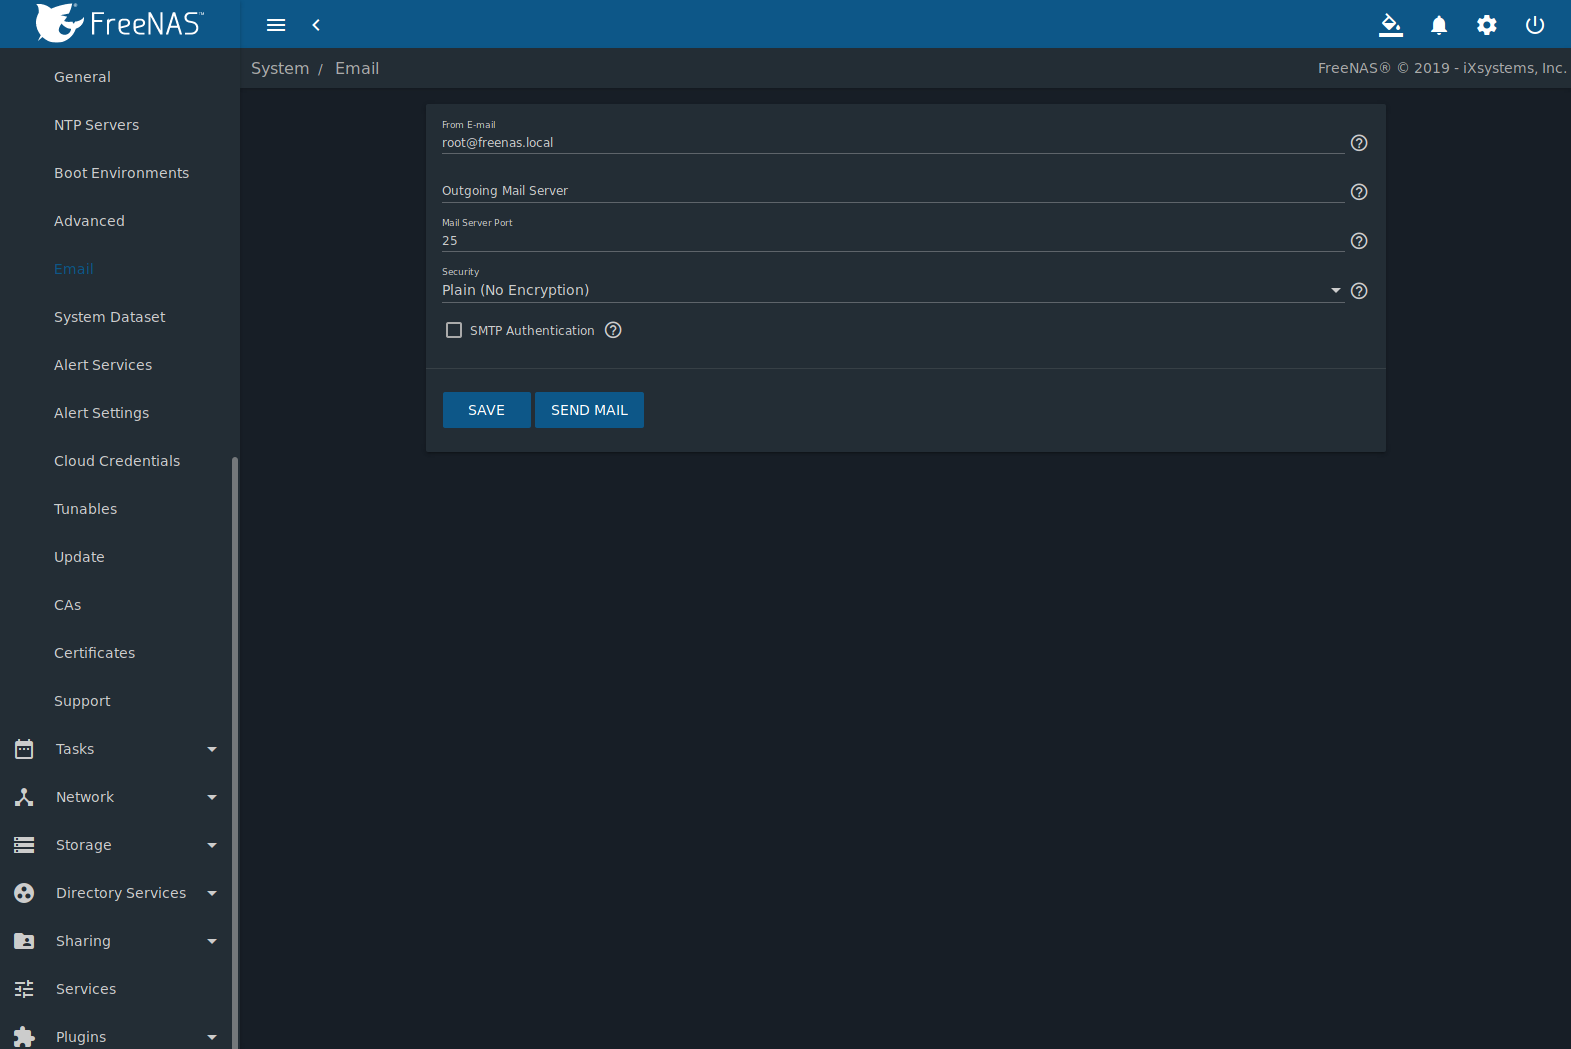The height and width of the screenshot is (1049, 1571).
Task: Open Services in the sidebar
Action: [x=86, y=989]
